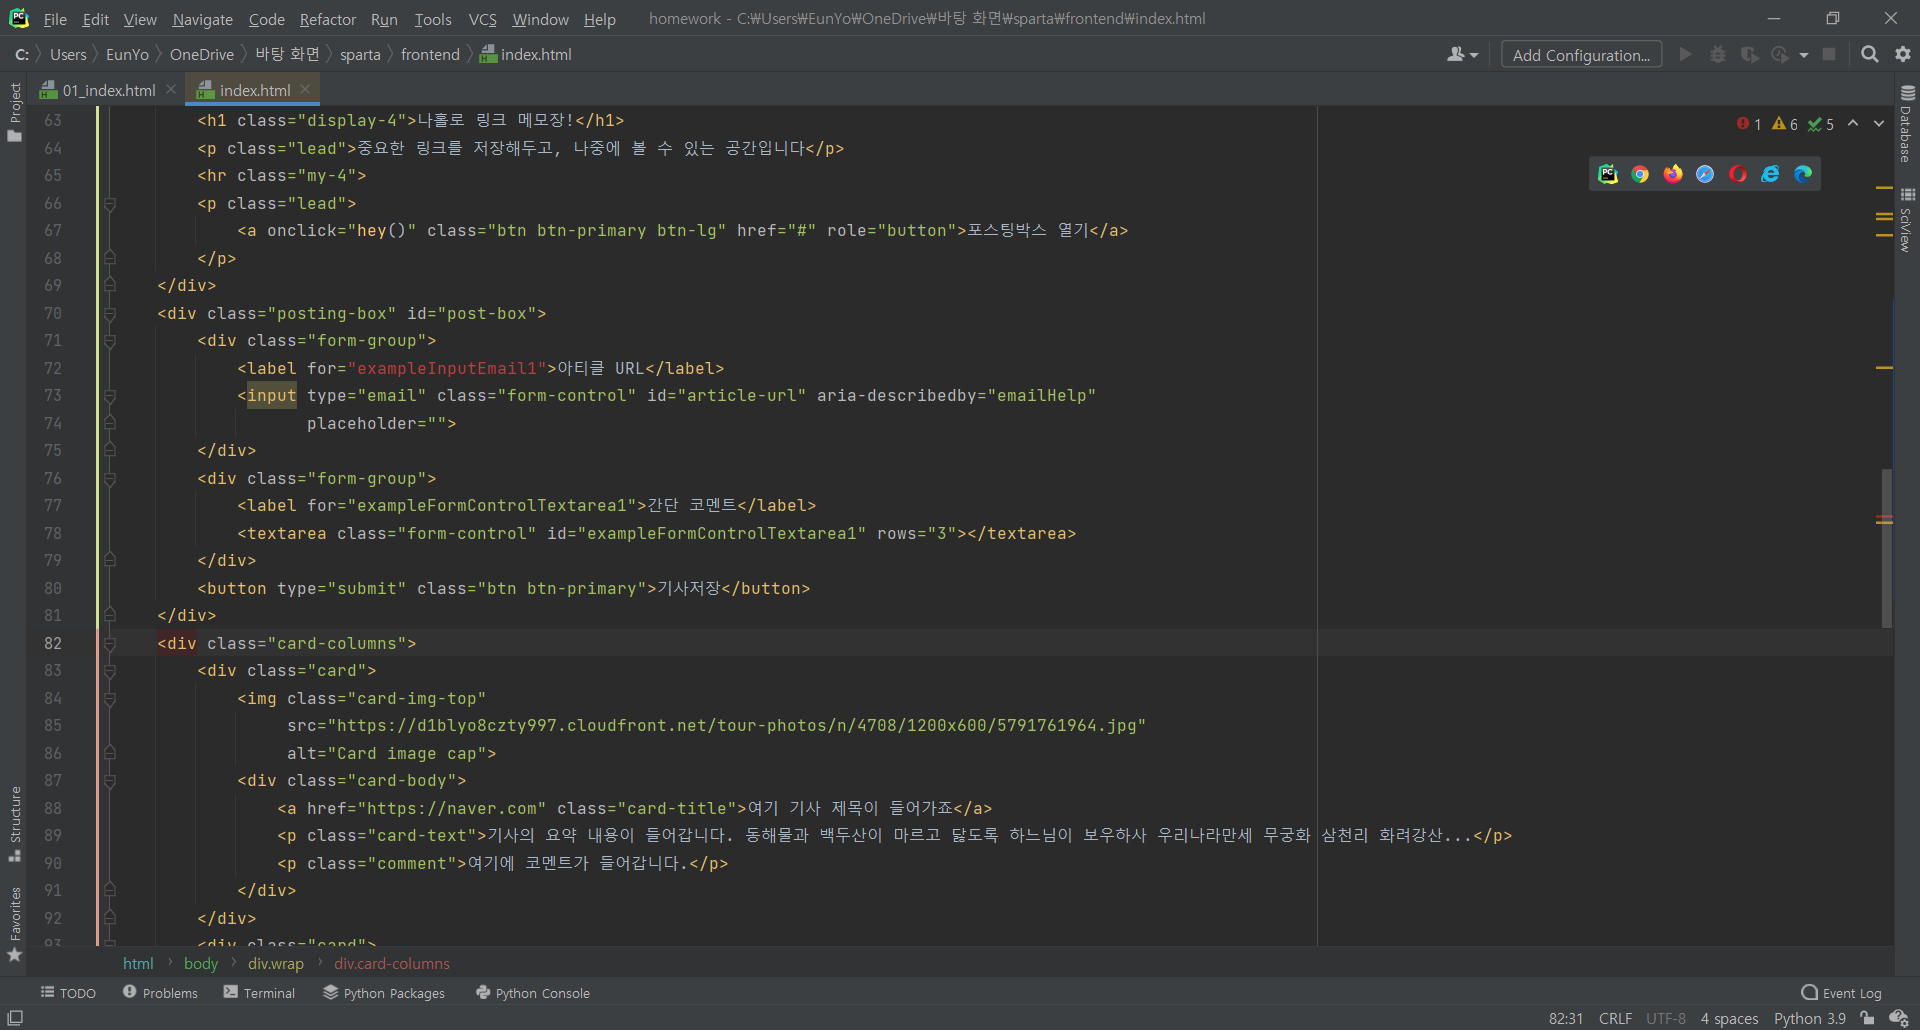Viewport: 1920px width, 1030px height.
Task: Open the run configurations dropdown arrow
Action: coord(1806,54)
